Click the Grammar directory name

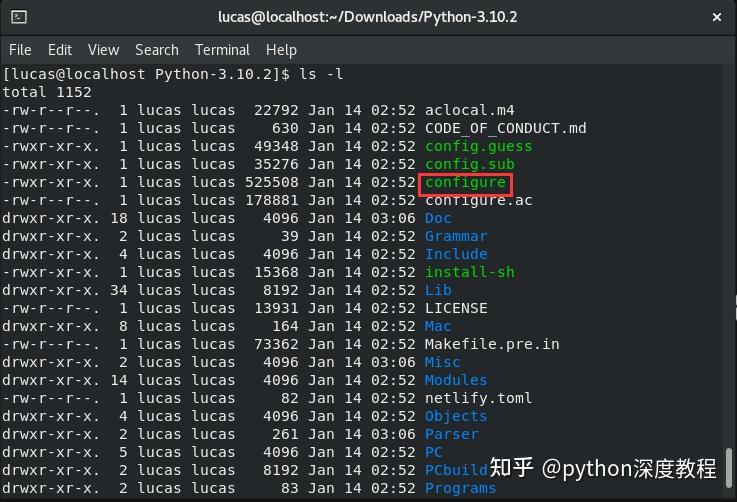pyautogui.click(x=456, y=236)
